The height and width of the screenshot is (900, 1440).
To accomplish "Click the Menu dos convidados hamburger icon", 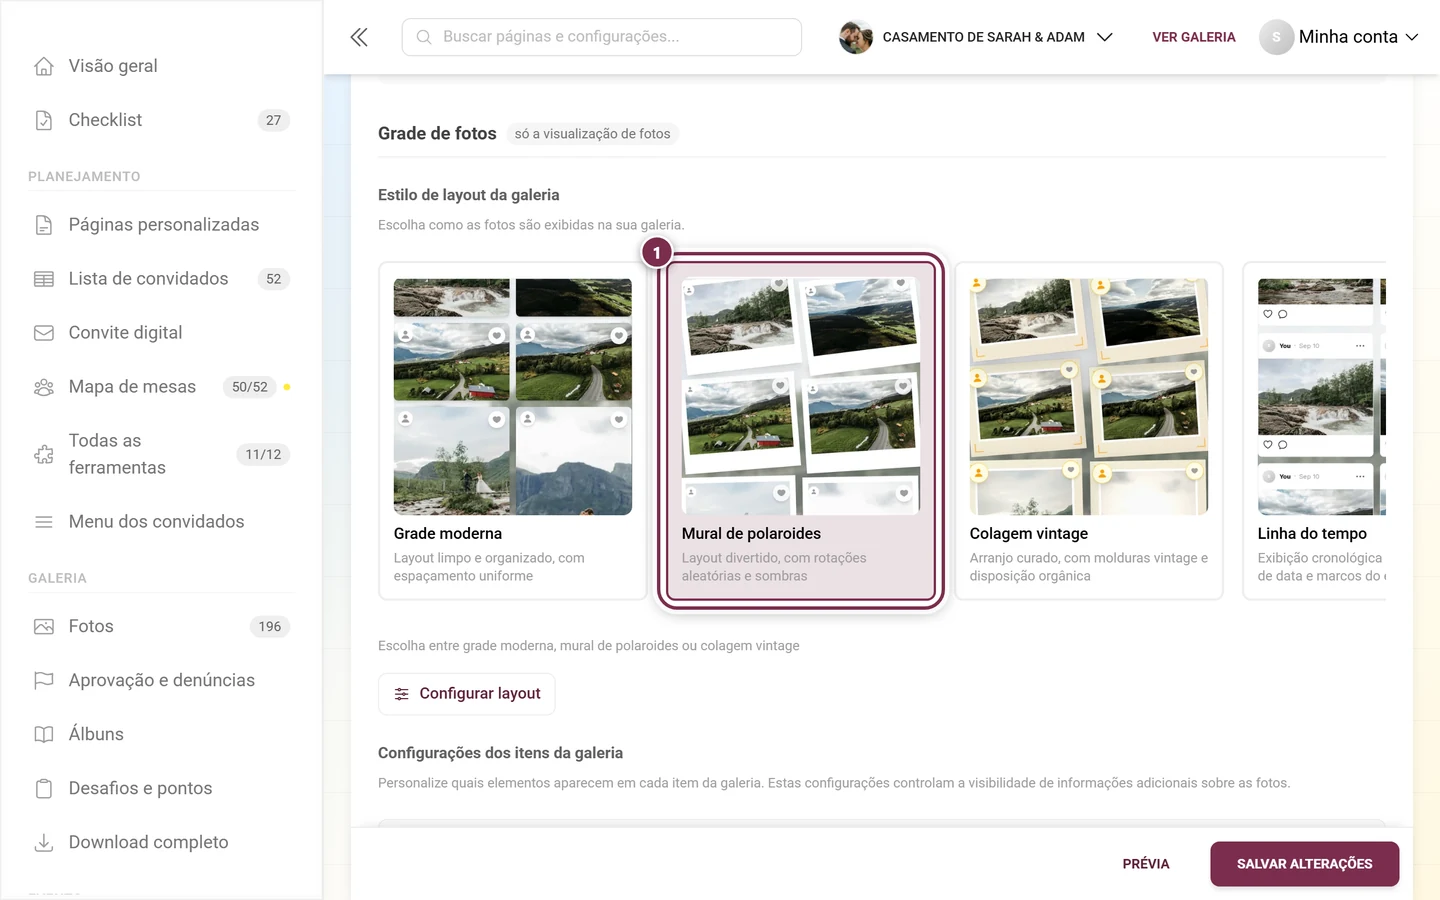I will pos(44,522).
